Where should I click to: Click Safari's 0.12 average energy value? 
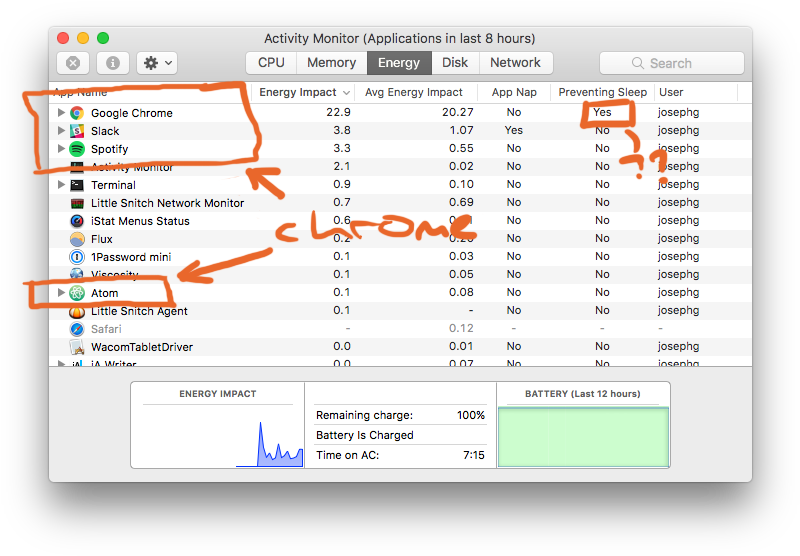tap(461, 328)
